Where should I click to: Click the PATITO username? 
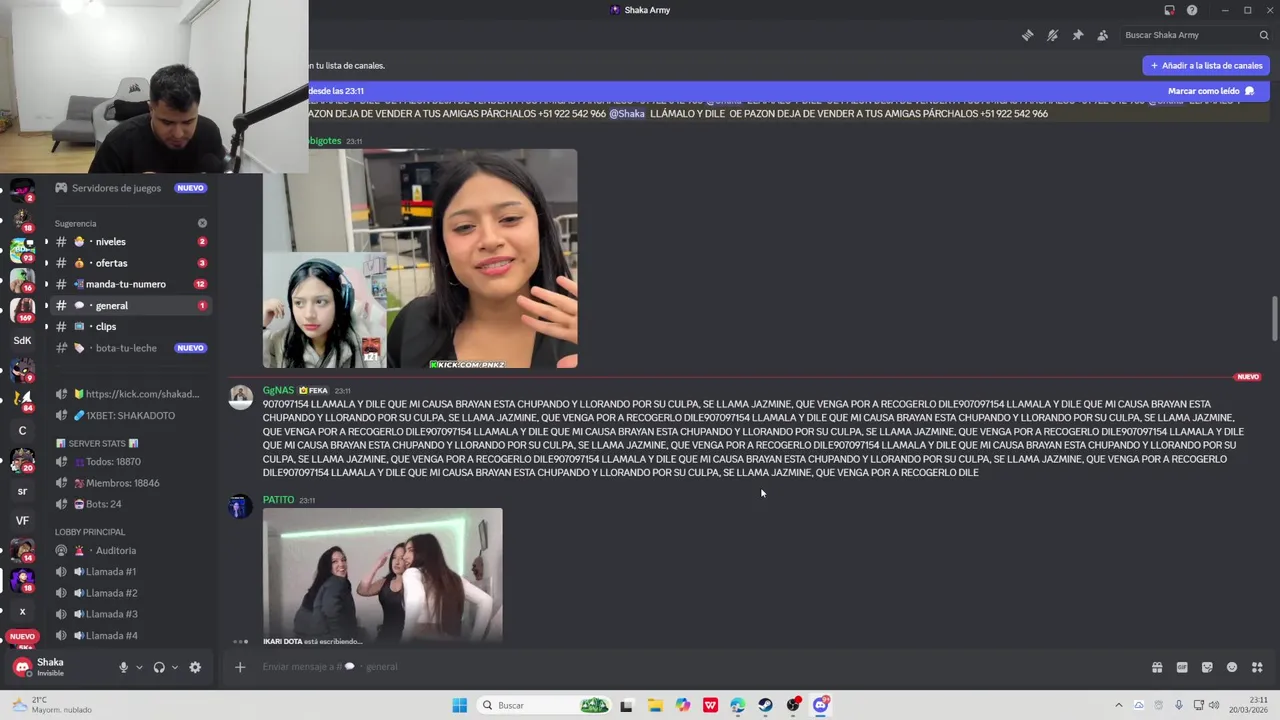click(x=278, y=500)
